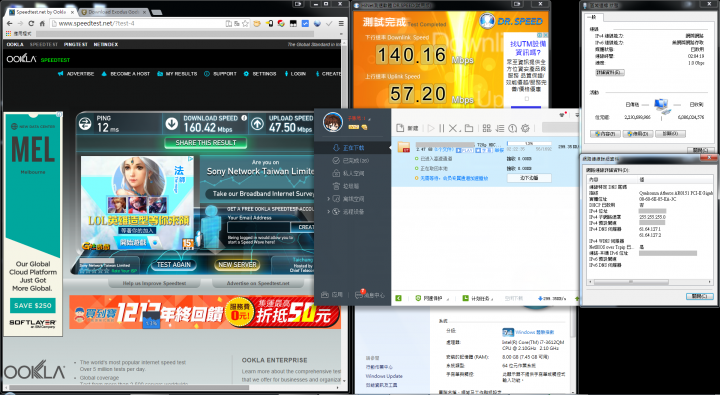Open the MY RESULTS page

pos(177,73)
